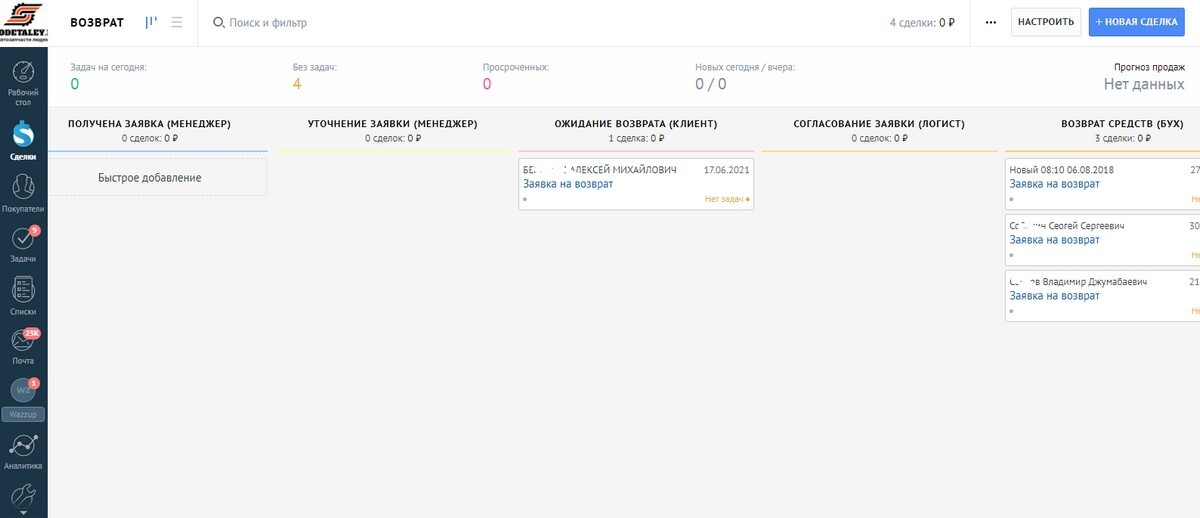The height and width of the screenshot is (518, 1200).
Task: Switch to pipeline kanban view
Action: pyautogui.click(x=151, y=22)
